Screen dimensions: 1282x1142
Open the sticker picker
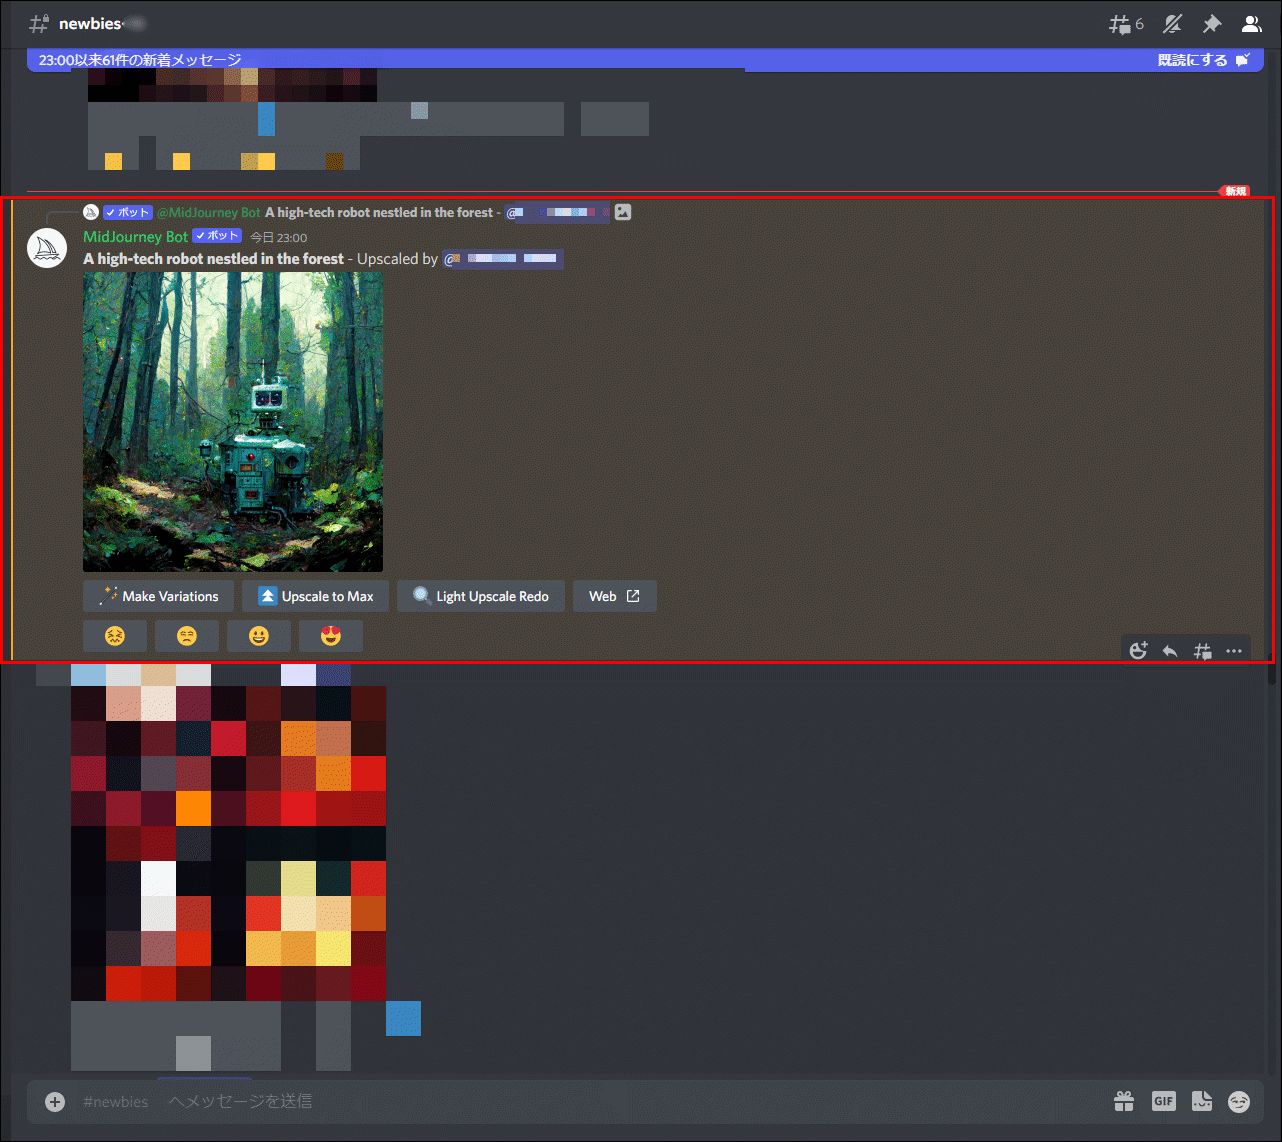[1202, 1102]
